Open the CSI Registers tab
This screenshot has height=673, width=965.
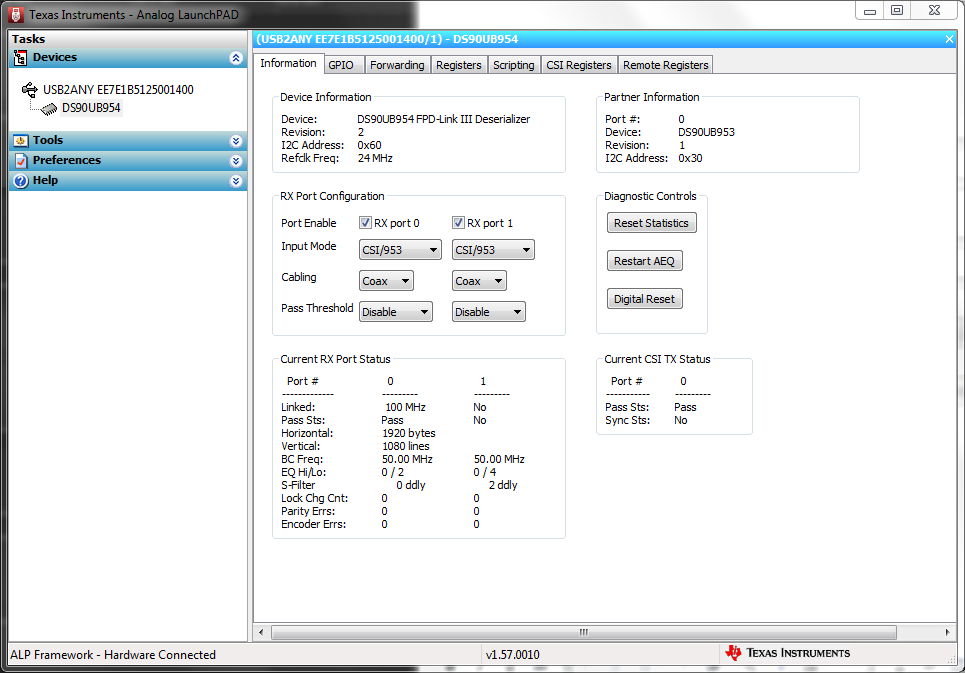pos(579,65)
